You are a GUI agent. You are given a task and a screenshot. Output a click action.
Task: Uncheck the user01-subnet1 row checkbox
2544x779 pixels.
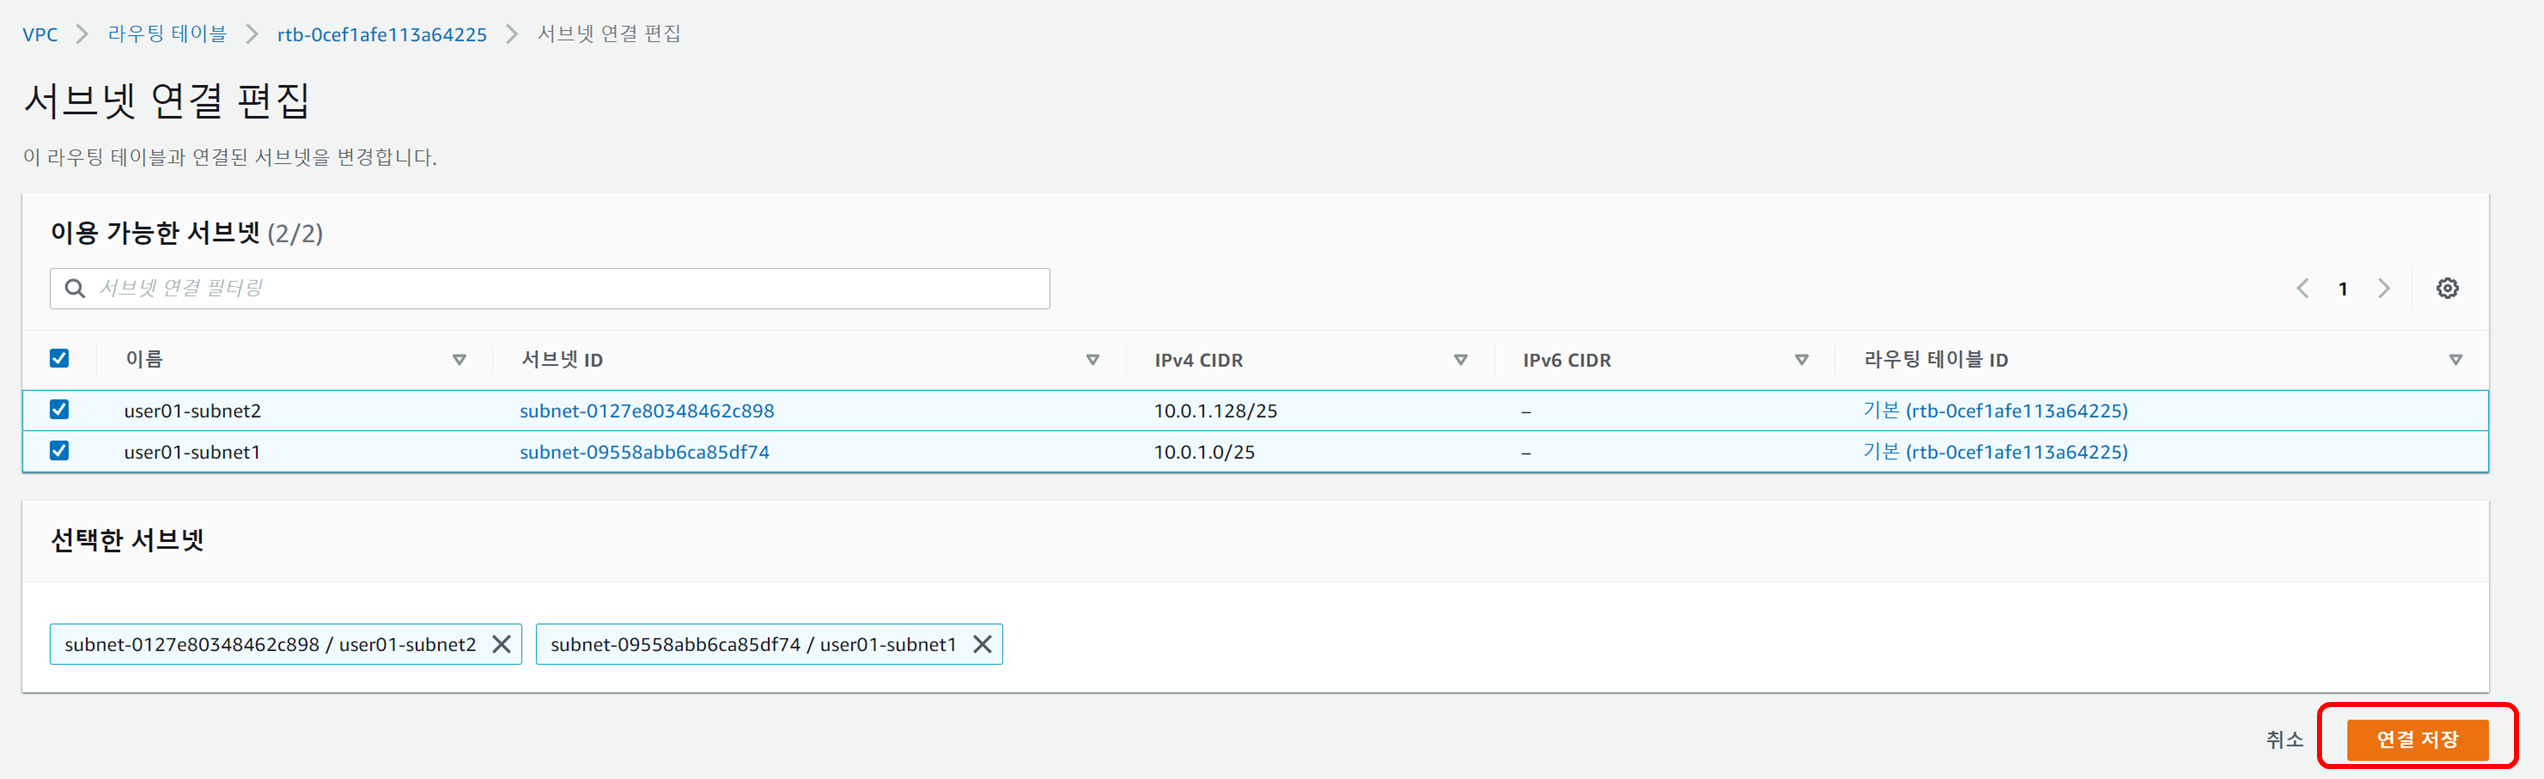pyautogui.click(x=60, y=451)
